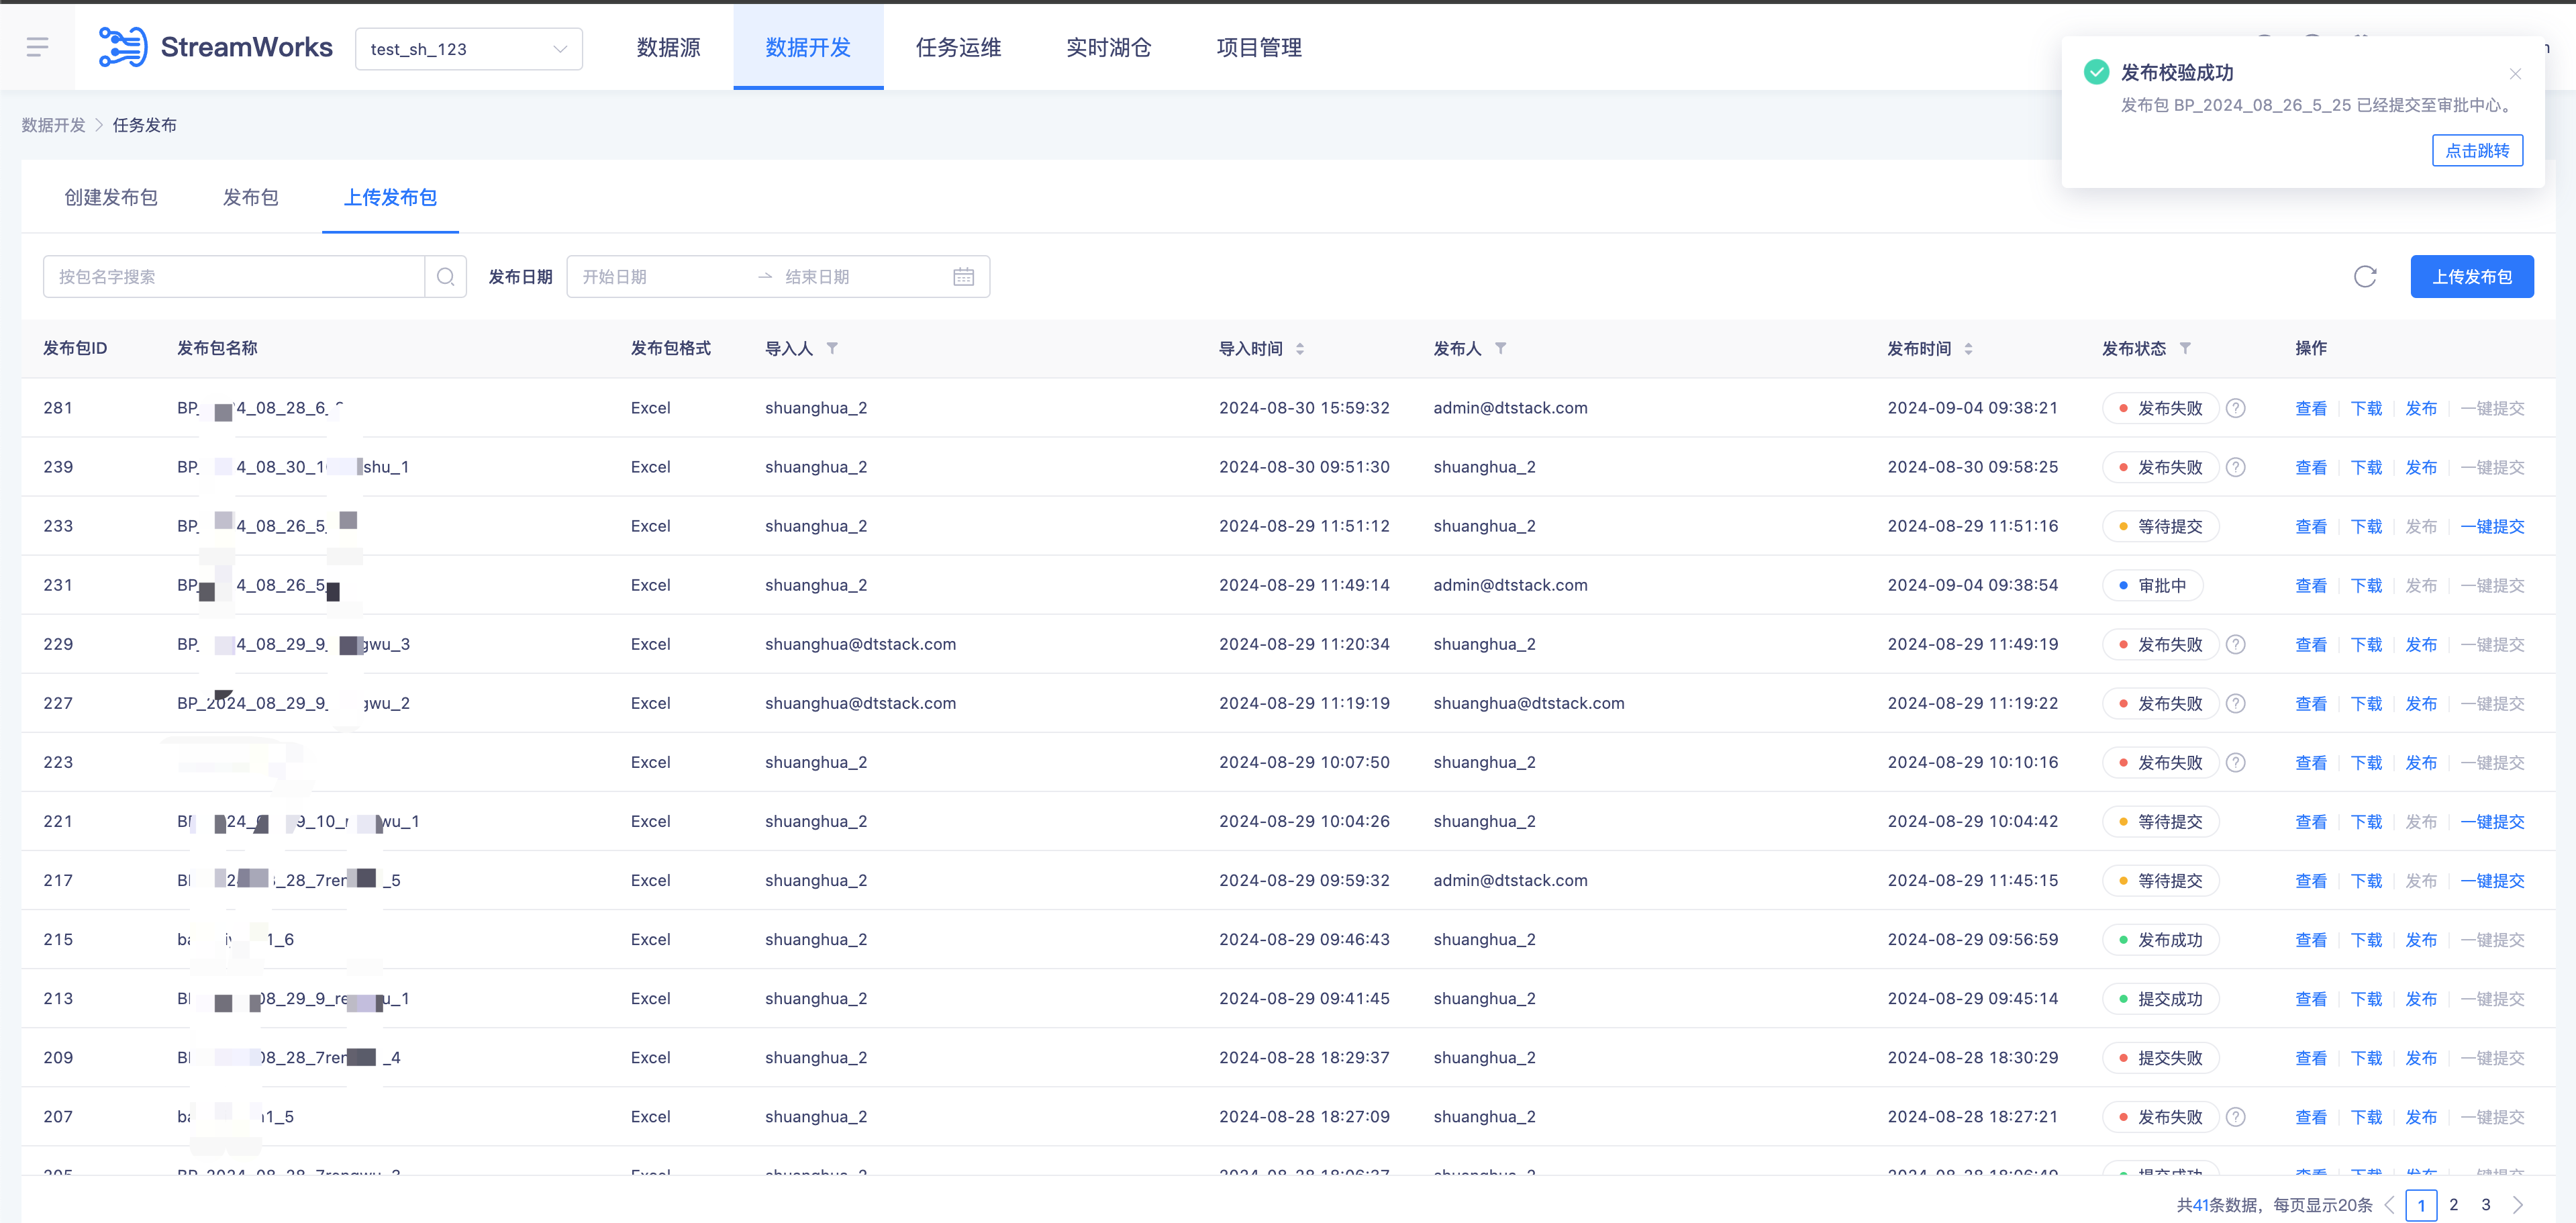The width and height of the screenshot is (2576, 1223).
Task: Click 发布成功 status of package 215
Action: point(2160,940)
